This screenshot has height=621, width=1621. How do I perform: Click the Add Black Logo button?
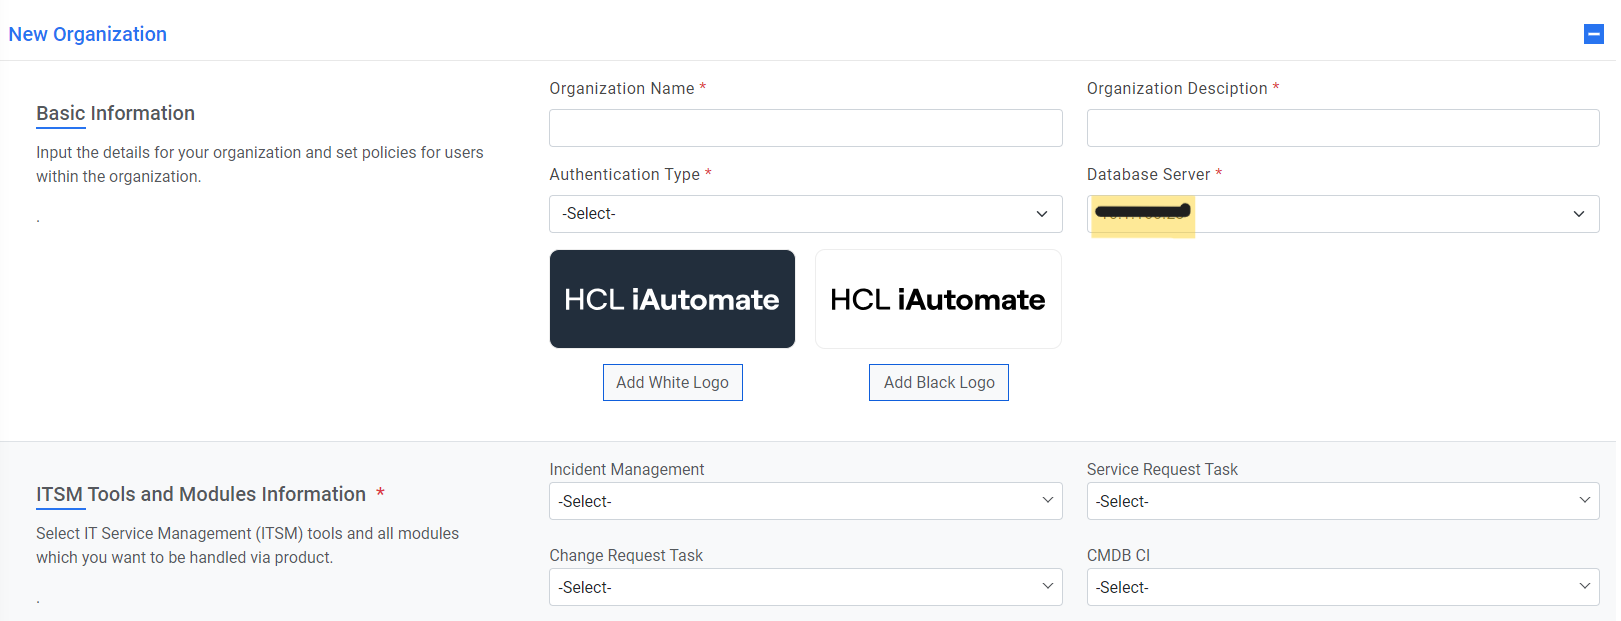[938, 383]
